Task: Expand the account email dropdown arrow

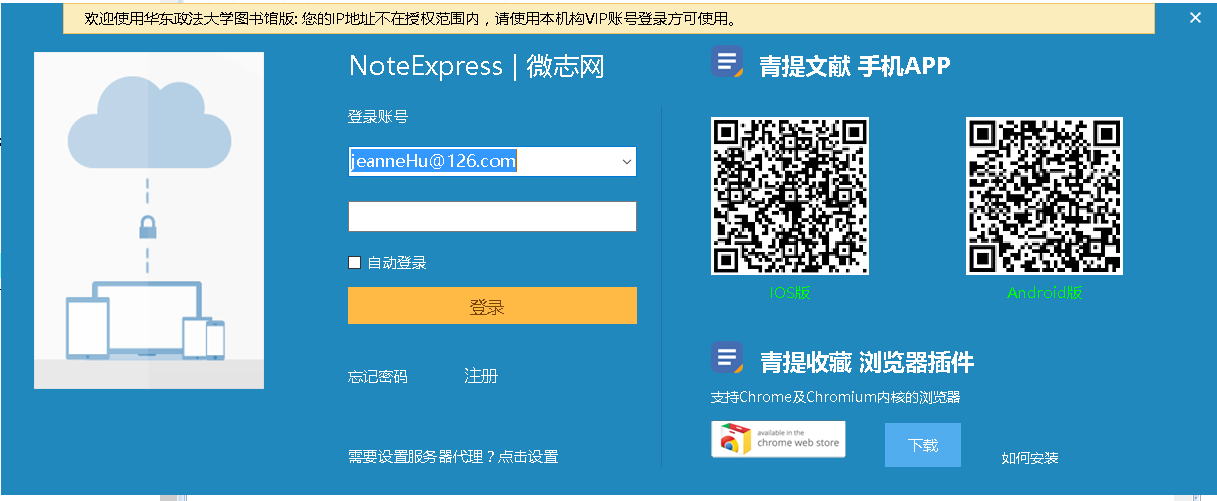Action: click(626, 161)
